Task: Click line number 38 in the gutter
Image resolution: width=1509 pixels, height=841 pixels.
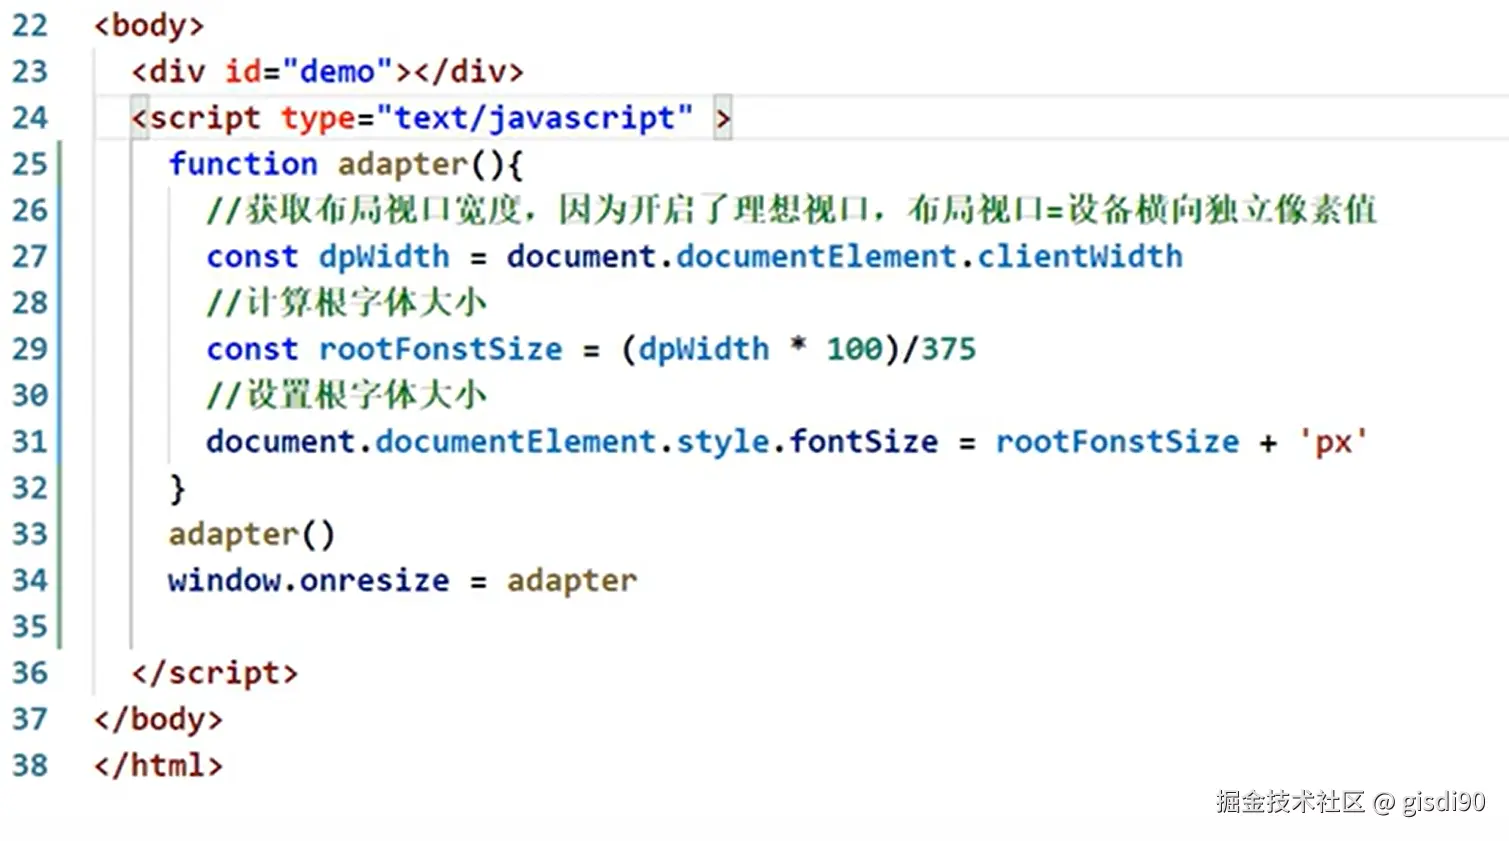Action: tap(30, 765)
